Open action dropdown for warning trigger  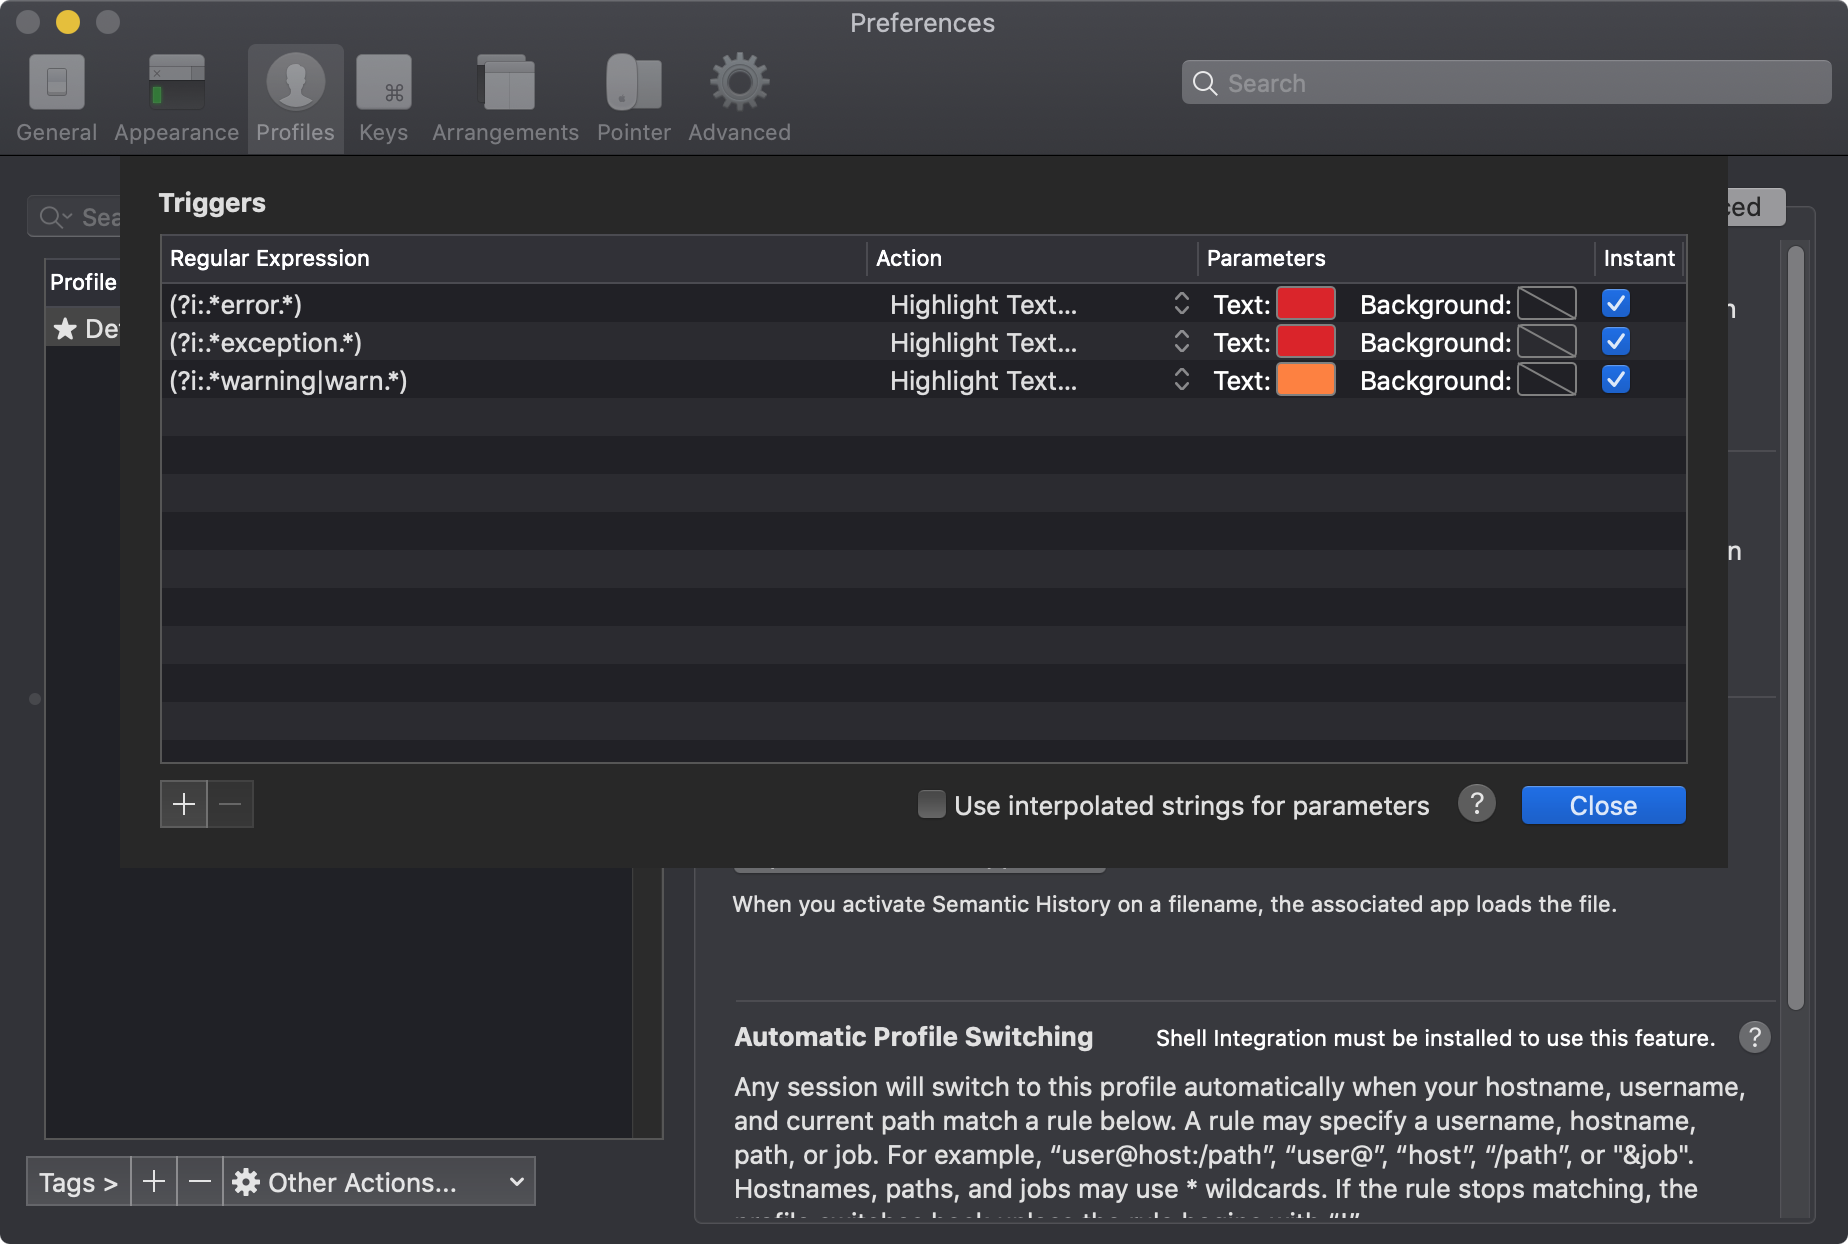(x=1036, y=380)
